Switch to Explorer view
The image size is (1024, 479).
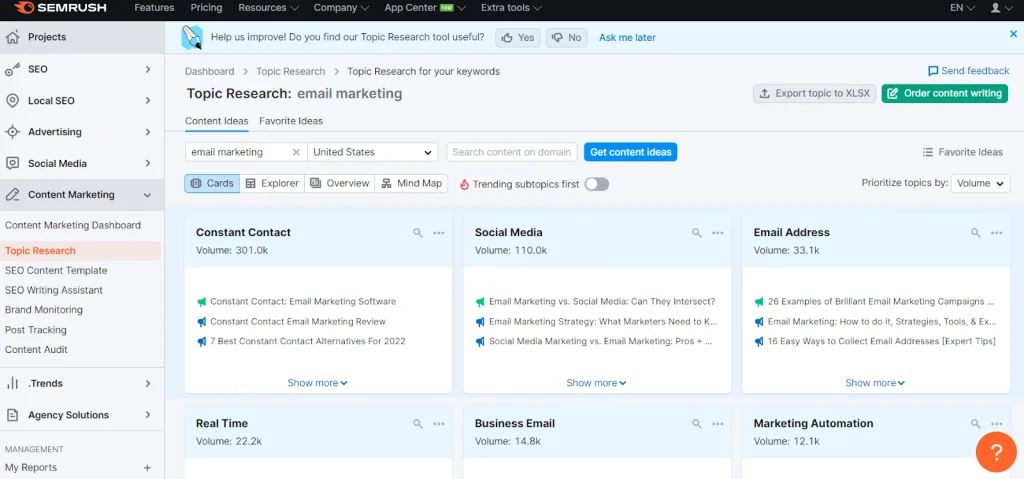click(x=272, y=184)
